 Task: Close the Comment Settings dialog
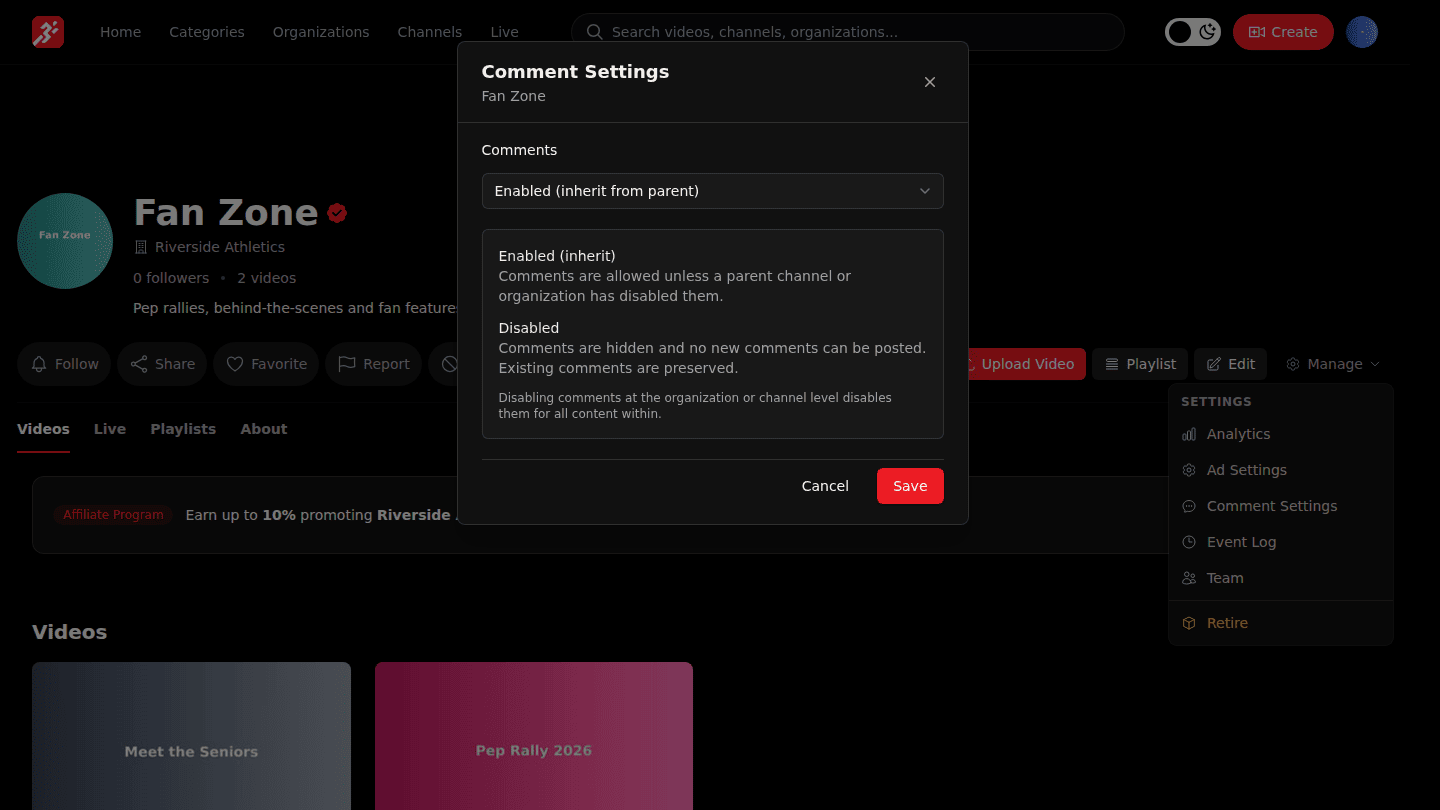(930, 82)
